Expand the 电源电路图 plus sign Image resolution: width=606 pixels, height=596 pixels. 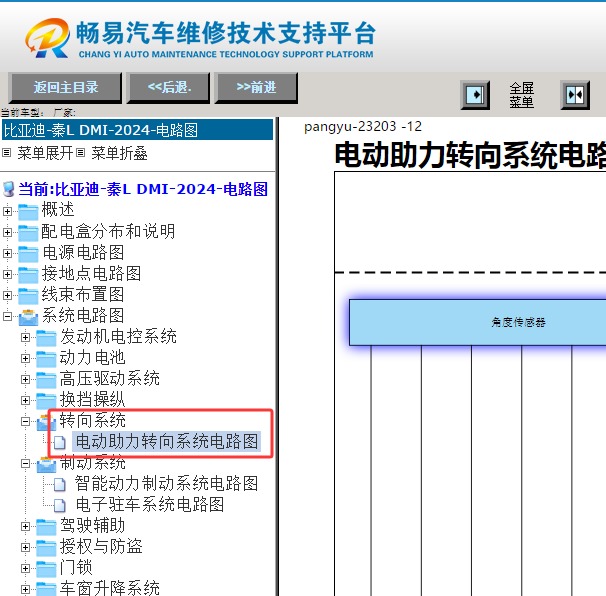click(x=7, y=253)
